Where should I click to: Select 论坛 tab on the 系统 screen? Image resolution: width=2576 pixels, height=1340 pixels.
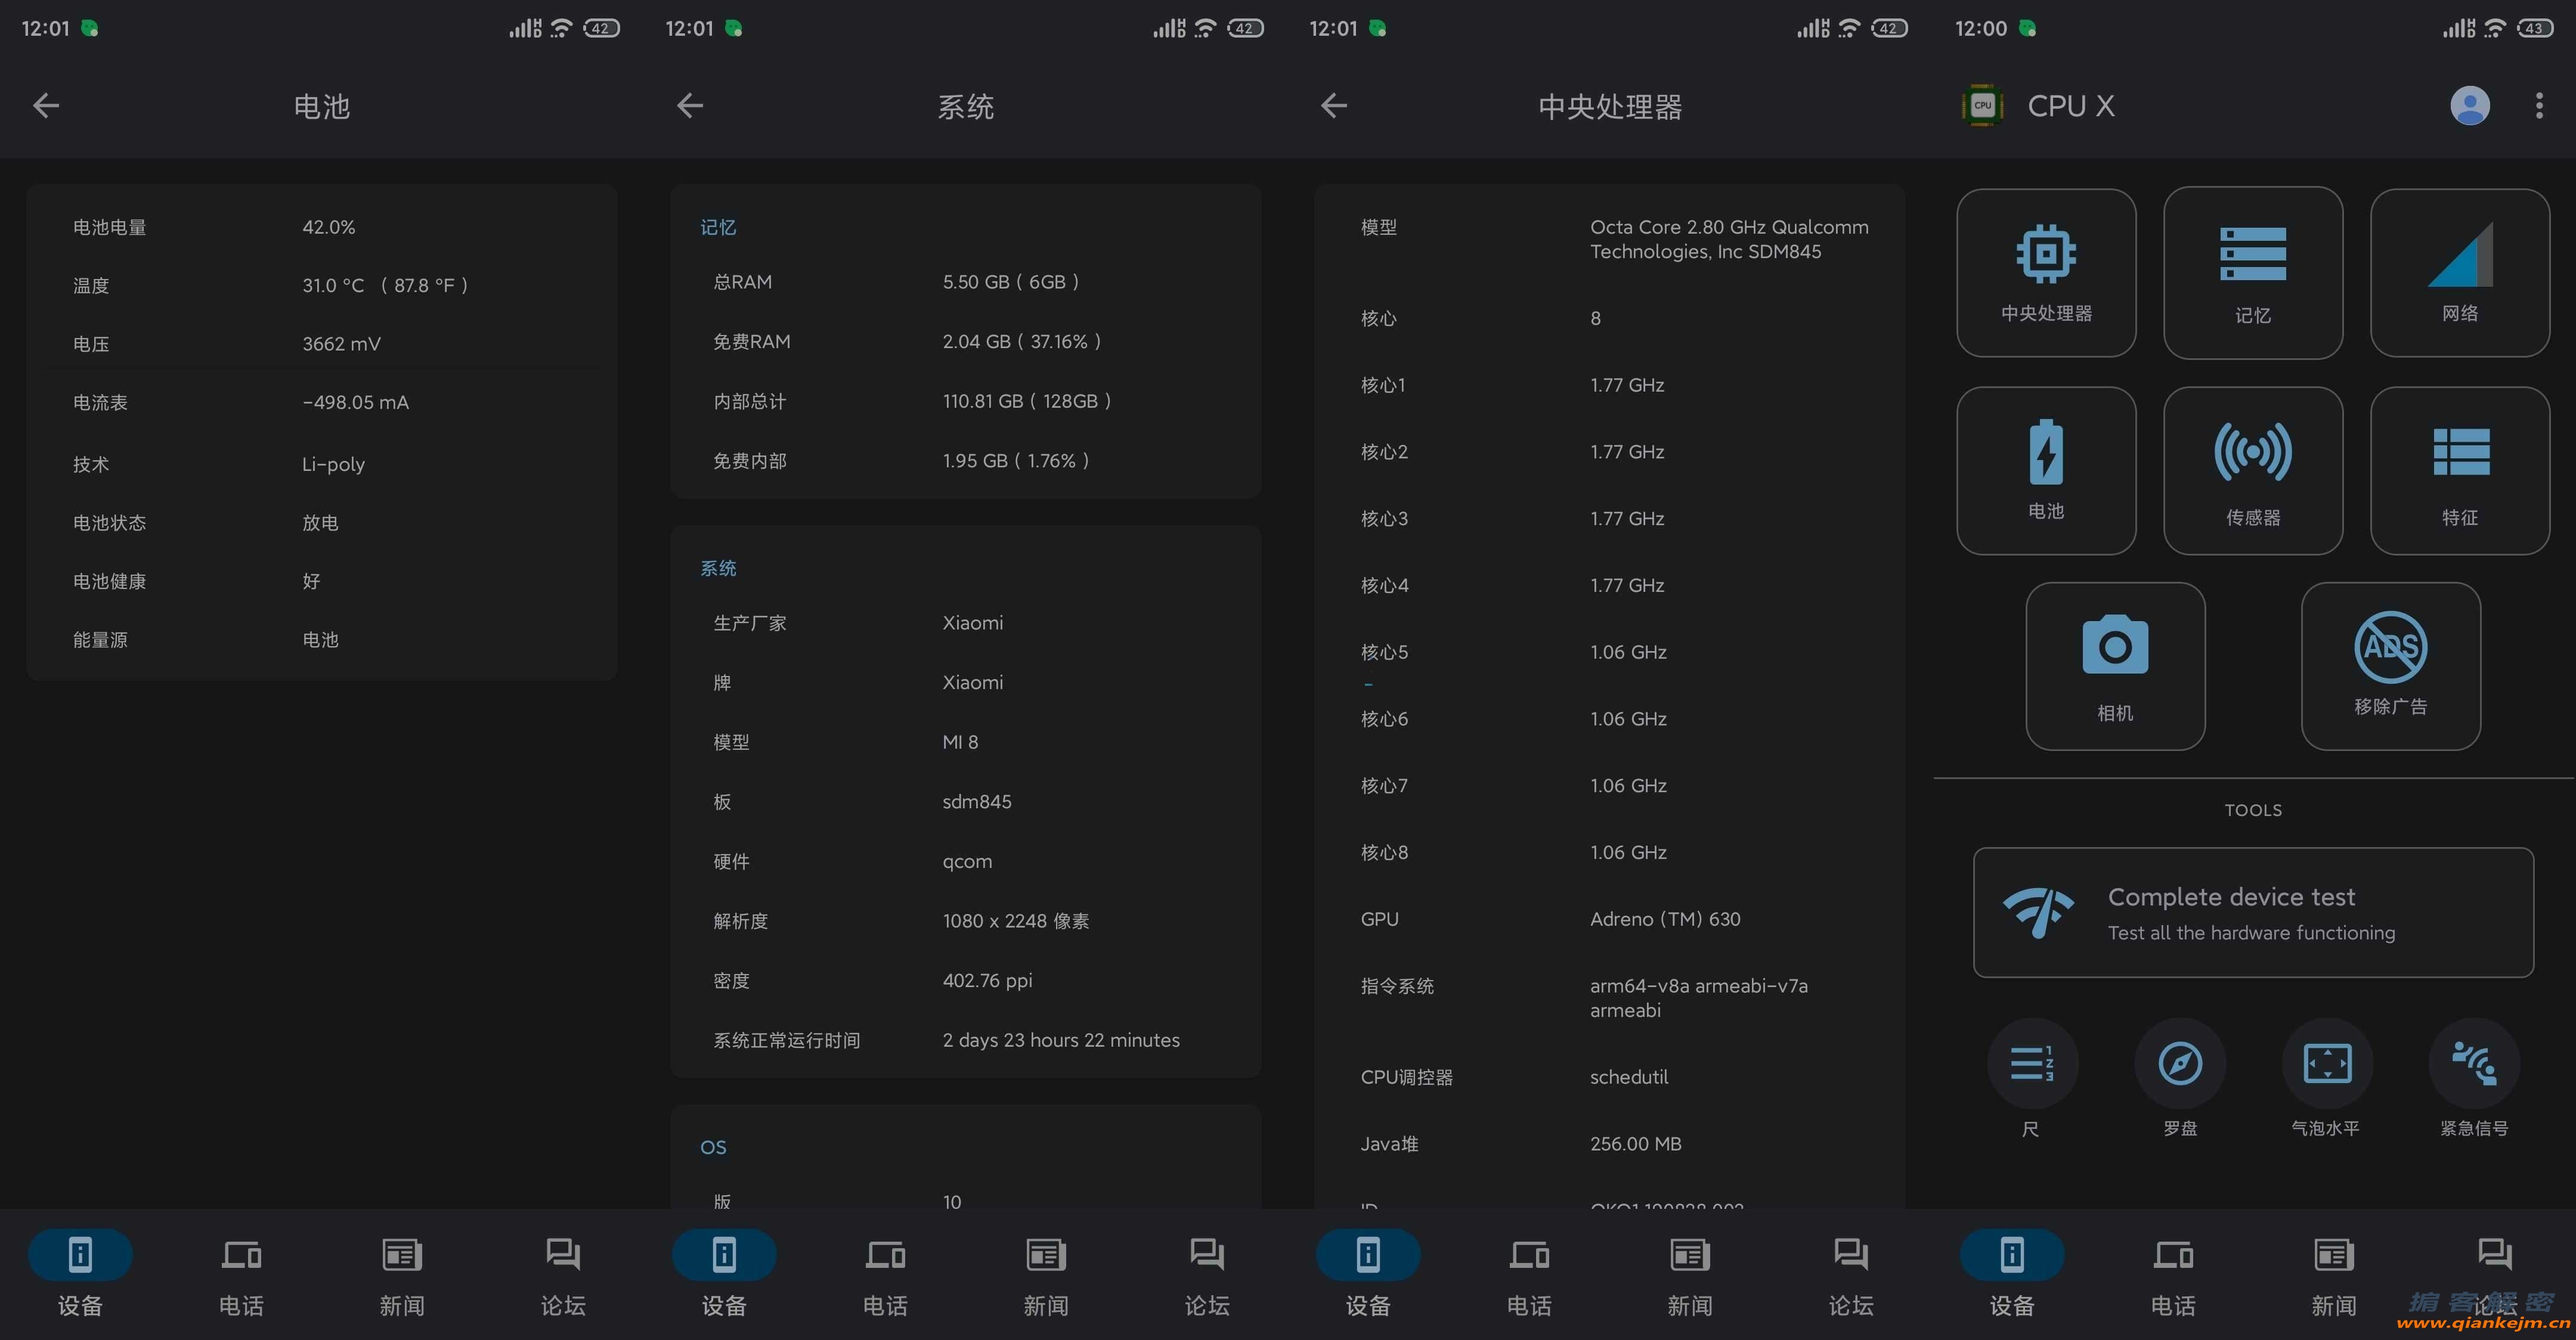pyautogui.click(x=1207, y=1276)
